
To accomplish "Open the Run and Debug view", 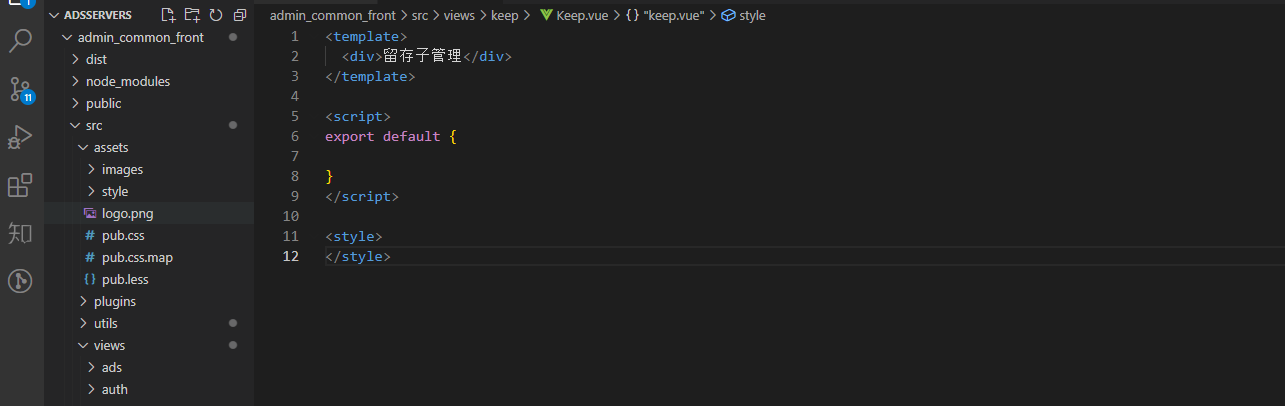I will 20,138.
